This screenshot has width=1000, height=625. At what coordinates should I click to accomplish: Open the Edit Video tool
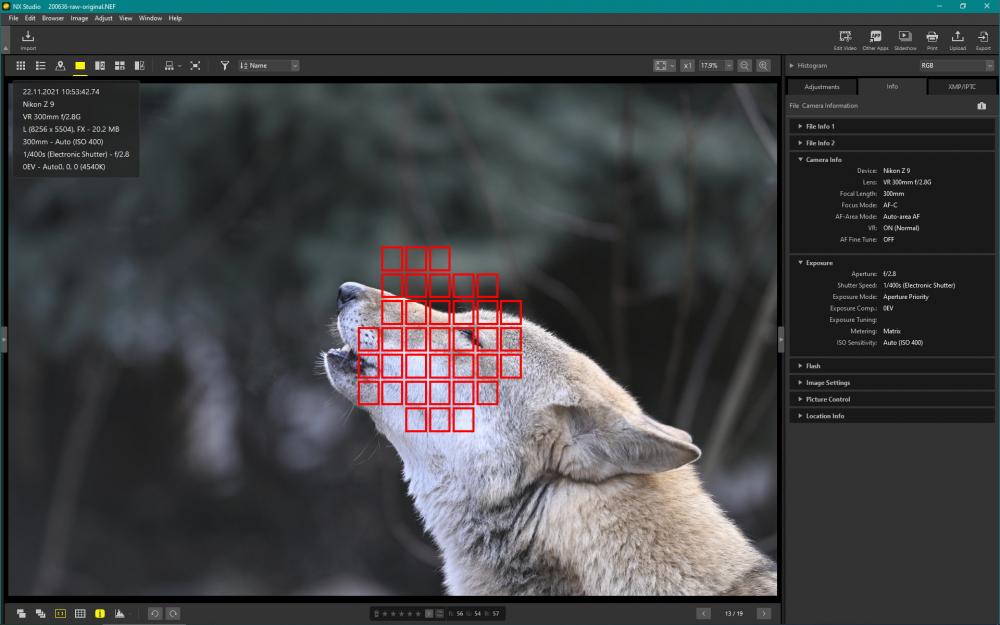(845, 40)
